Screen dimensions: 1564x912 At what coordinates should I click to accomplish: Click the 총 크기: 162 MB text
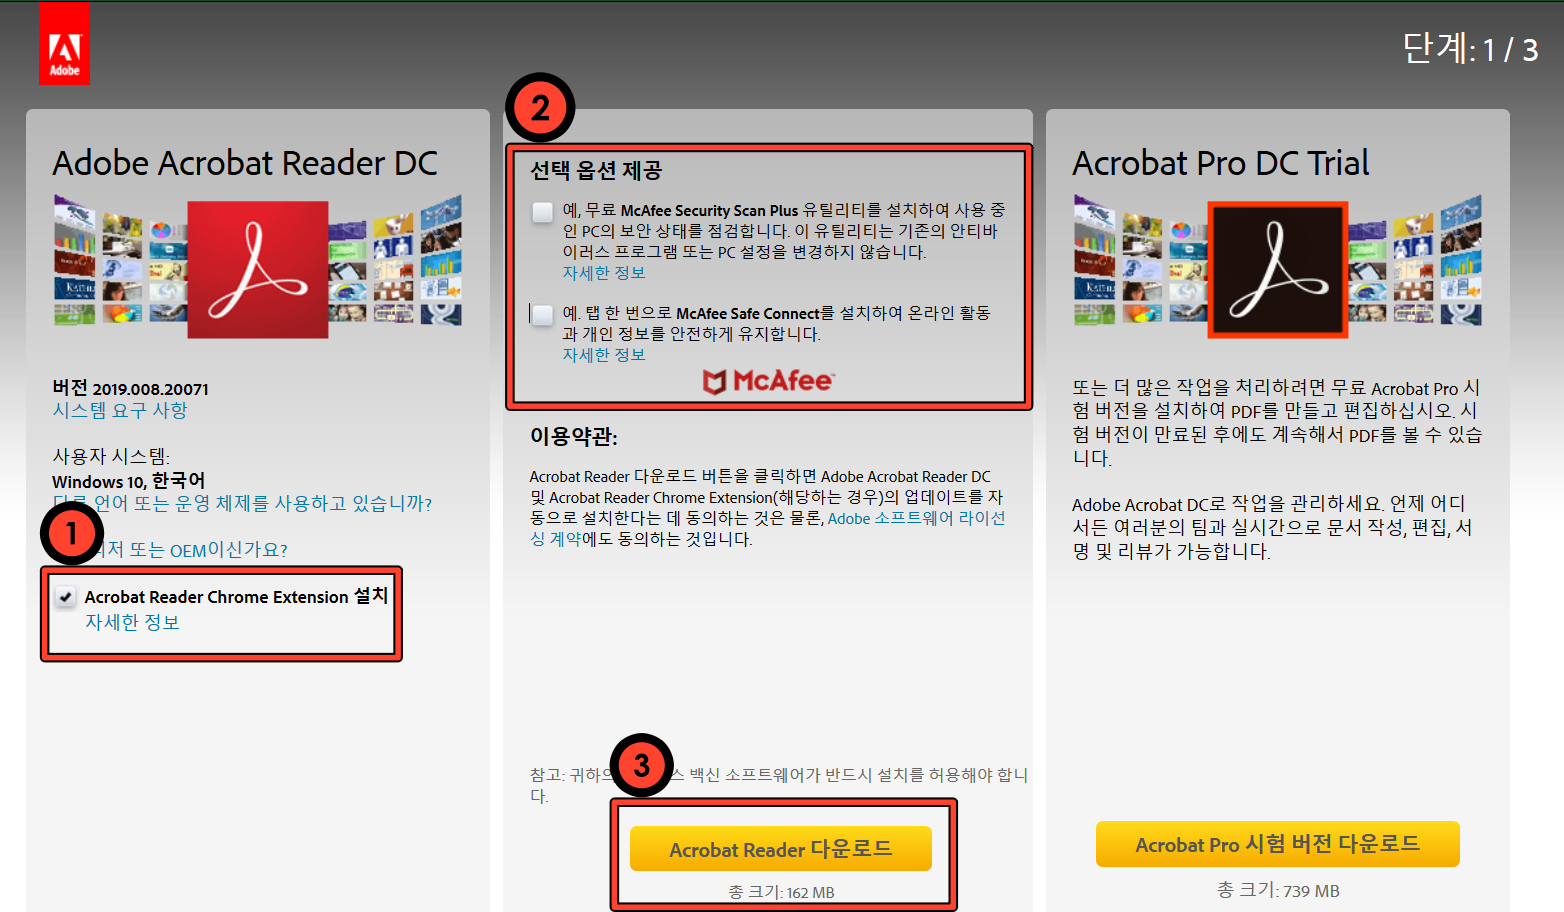(781, 892)
